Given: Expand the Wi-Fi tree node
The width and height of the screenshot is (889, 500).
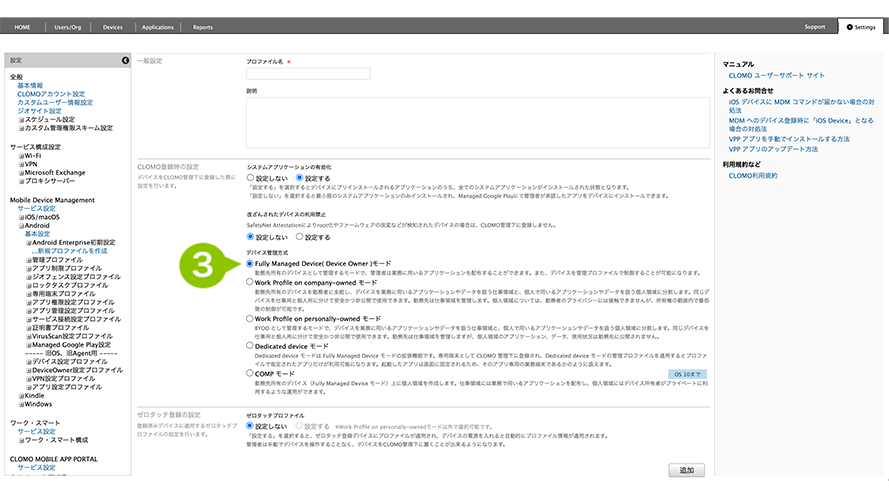Looking at the screenshot, I should (x=22, y=156).
